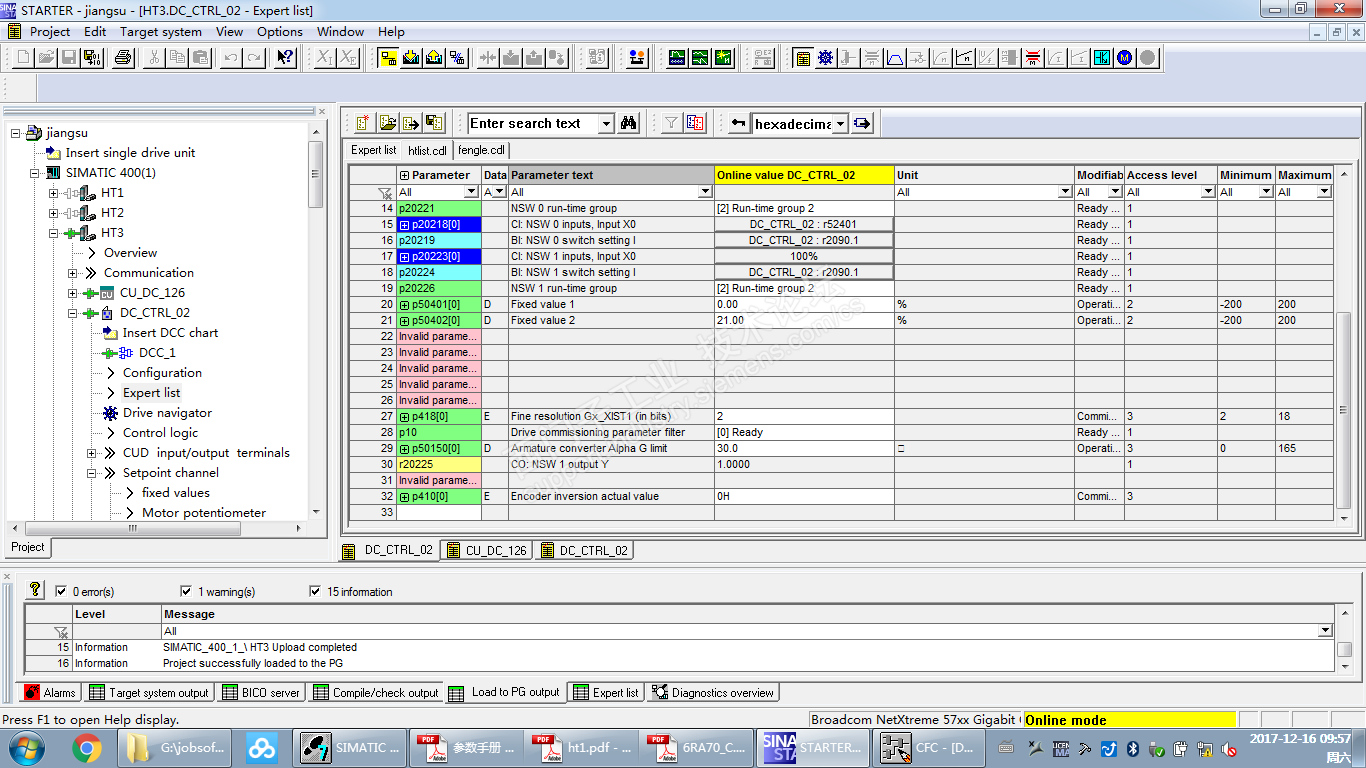Click the right arrow icon after hexadecimal box
Screen dimensions: 1366x768
(862, 123)
